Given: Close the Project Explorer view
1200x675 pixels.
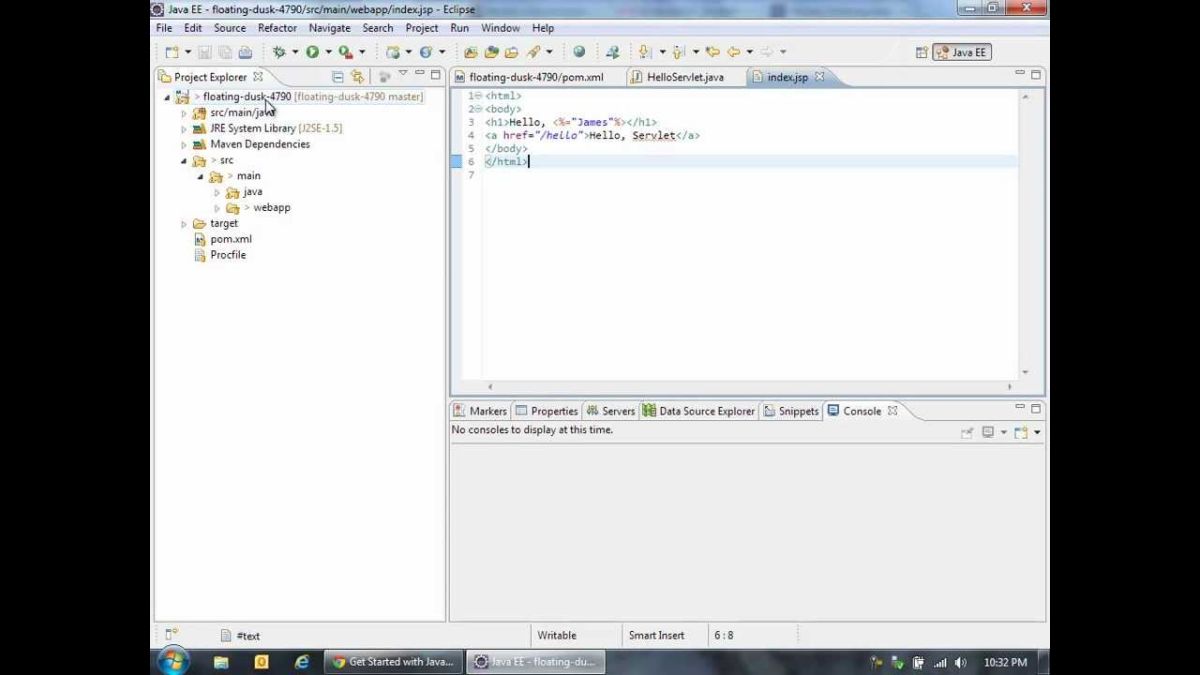Looking at the screenshot, I should click(257, 77).
